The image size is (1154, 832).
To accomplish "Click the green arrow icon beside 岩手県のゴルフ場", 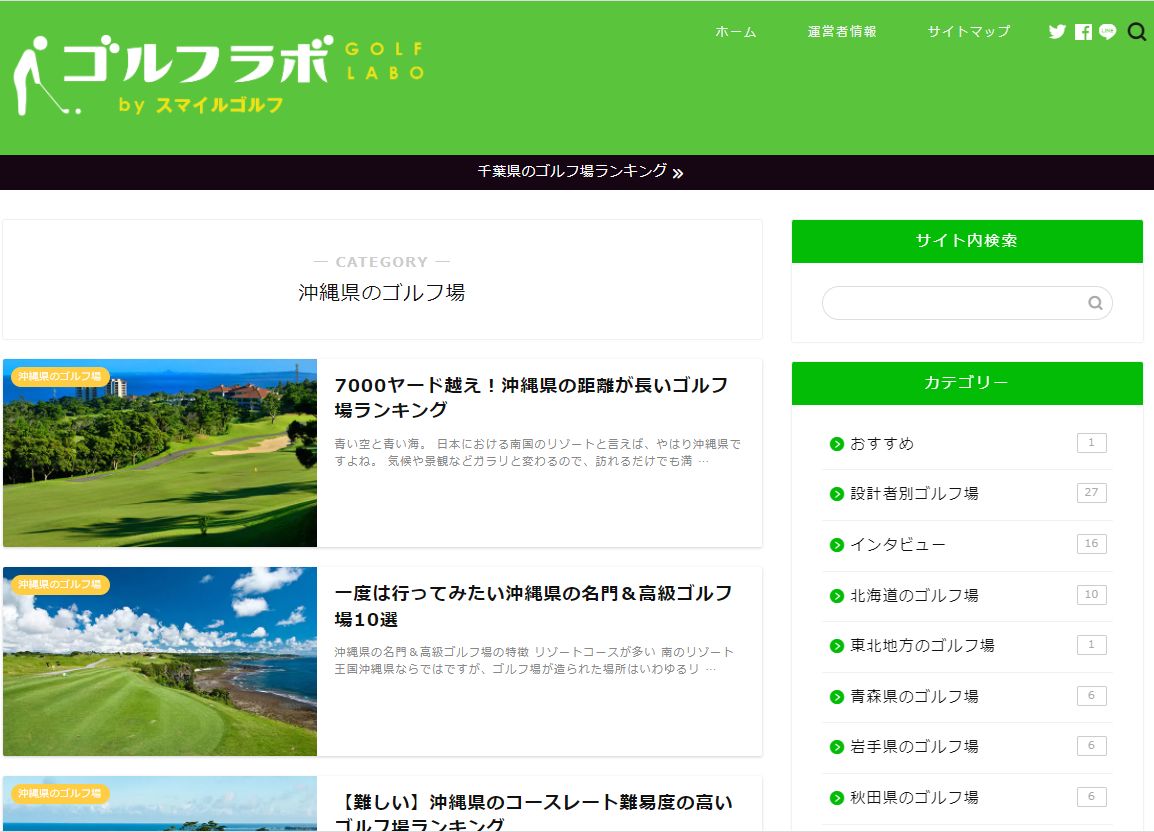I will click(x=836, y=747).
